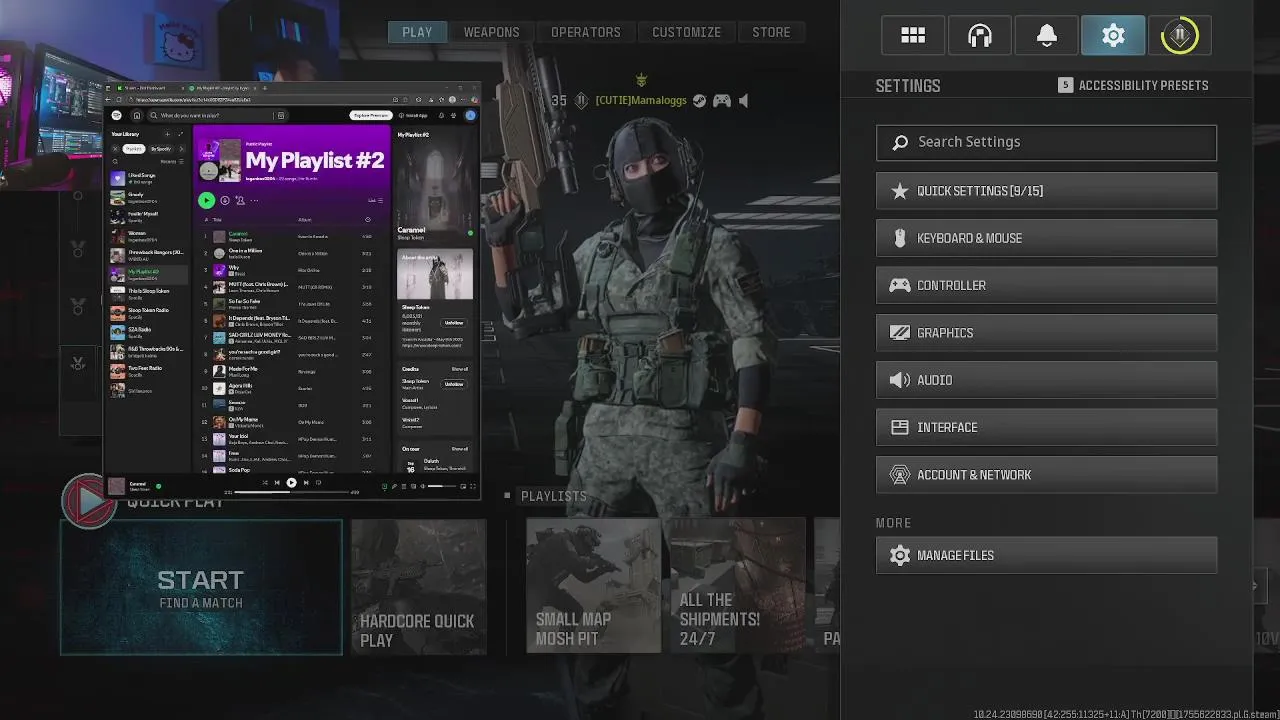Click START Find a Match
This screenshot has width=1280, height=720.
201,587
